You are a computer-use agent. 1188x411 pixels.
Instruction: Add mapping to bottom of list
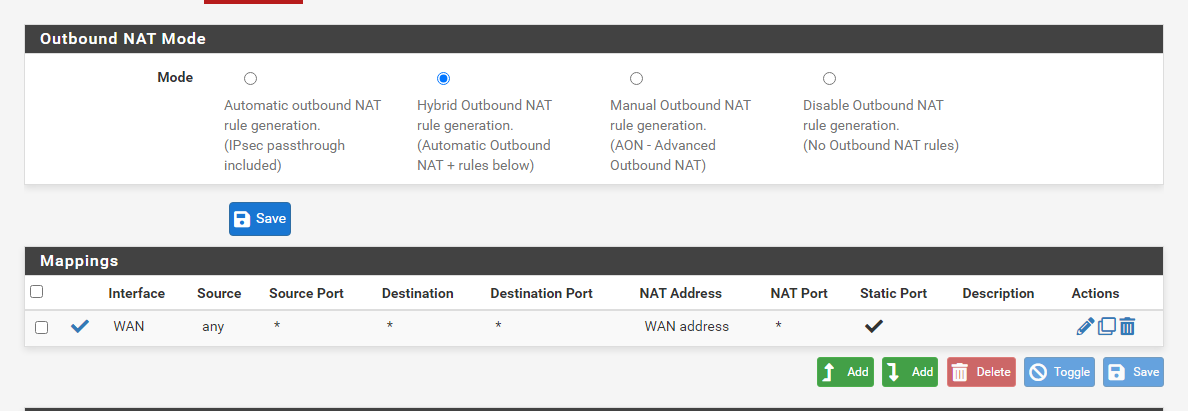910,372
